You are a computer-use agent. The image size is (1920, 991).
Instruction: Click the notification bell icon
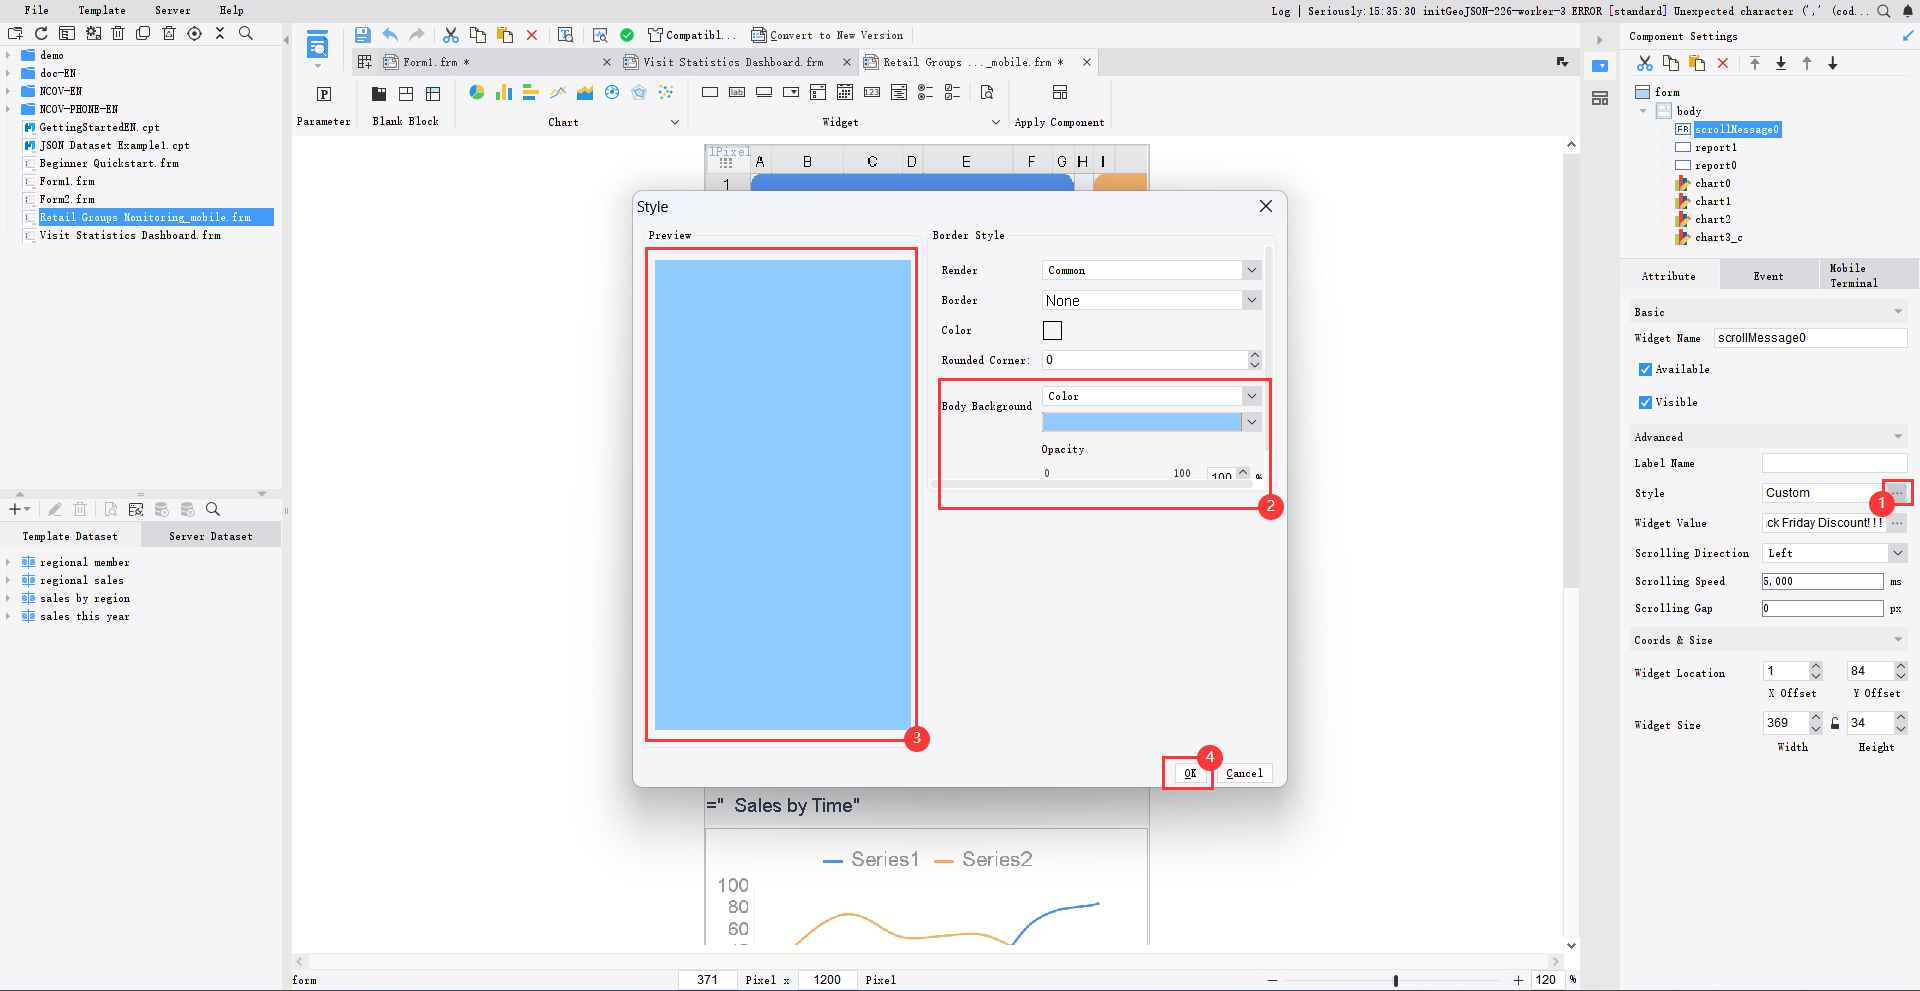coord(1907,11)
